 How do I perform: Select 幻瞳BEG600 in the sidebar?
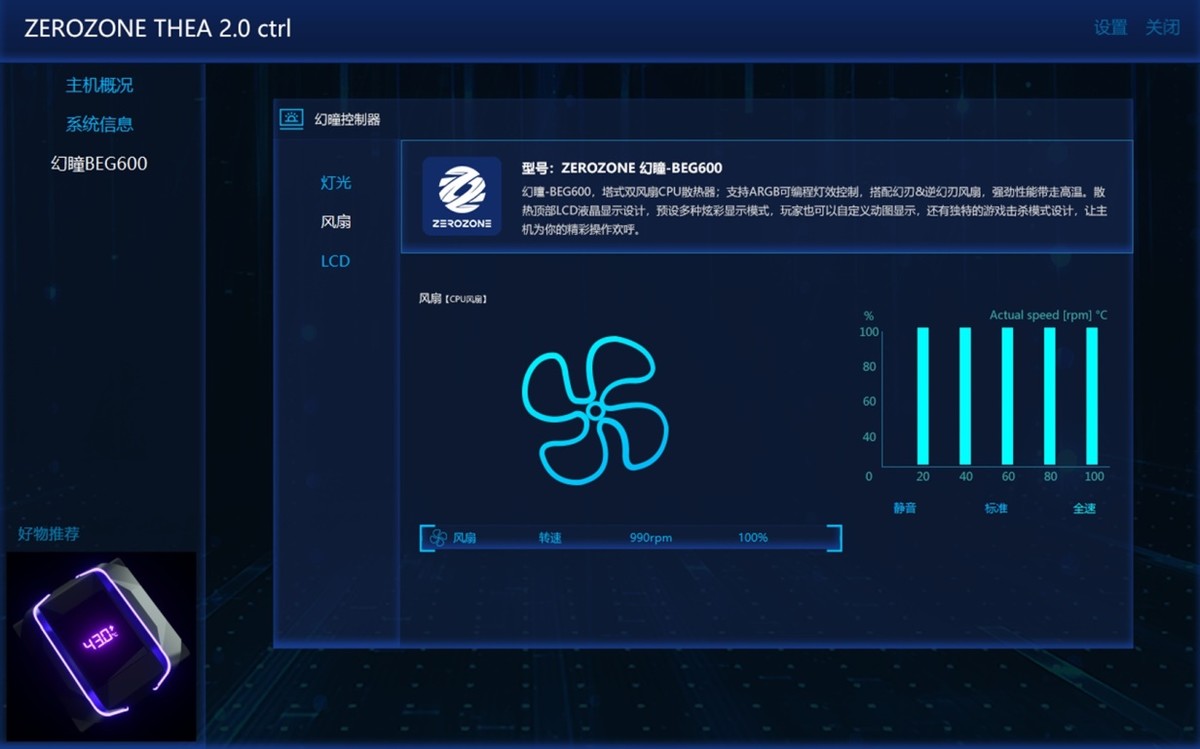coord(99,163)
